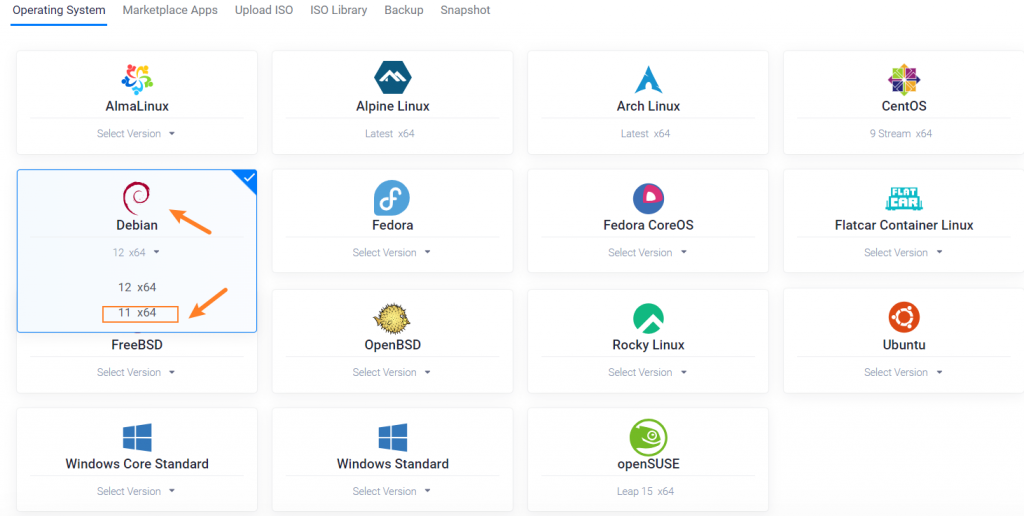Click the Rocky Linux logo icon
The width and height of the screenshot is (1024, 516).
tap(648, 318)
